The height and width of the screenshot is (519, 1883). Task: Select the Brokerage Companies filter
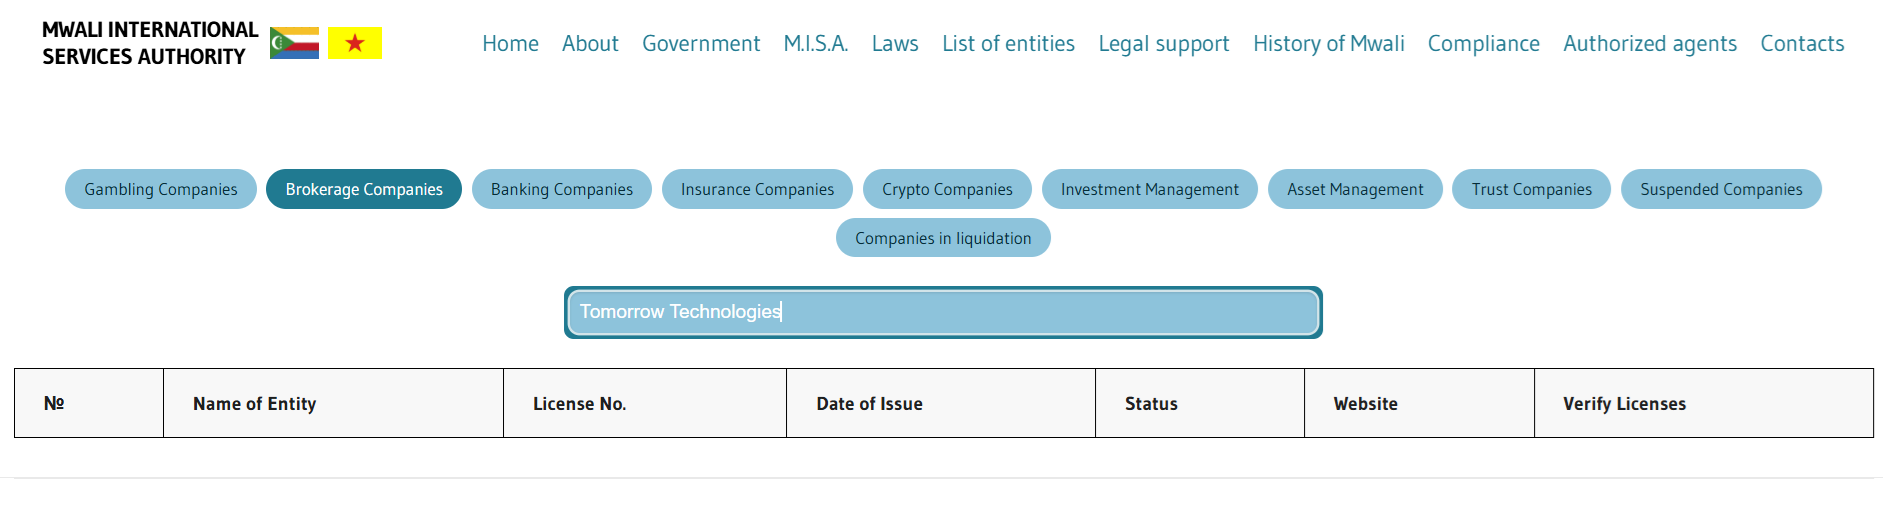(x=364, y=189)
